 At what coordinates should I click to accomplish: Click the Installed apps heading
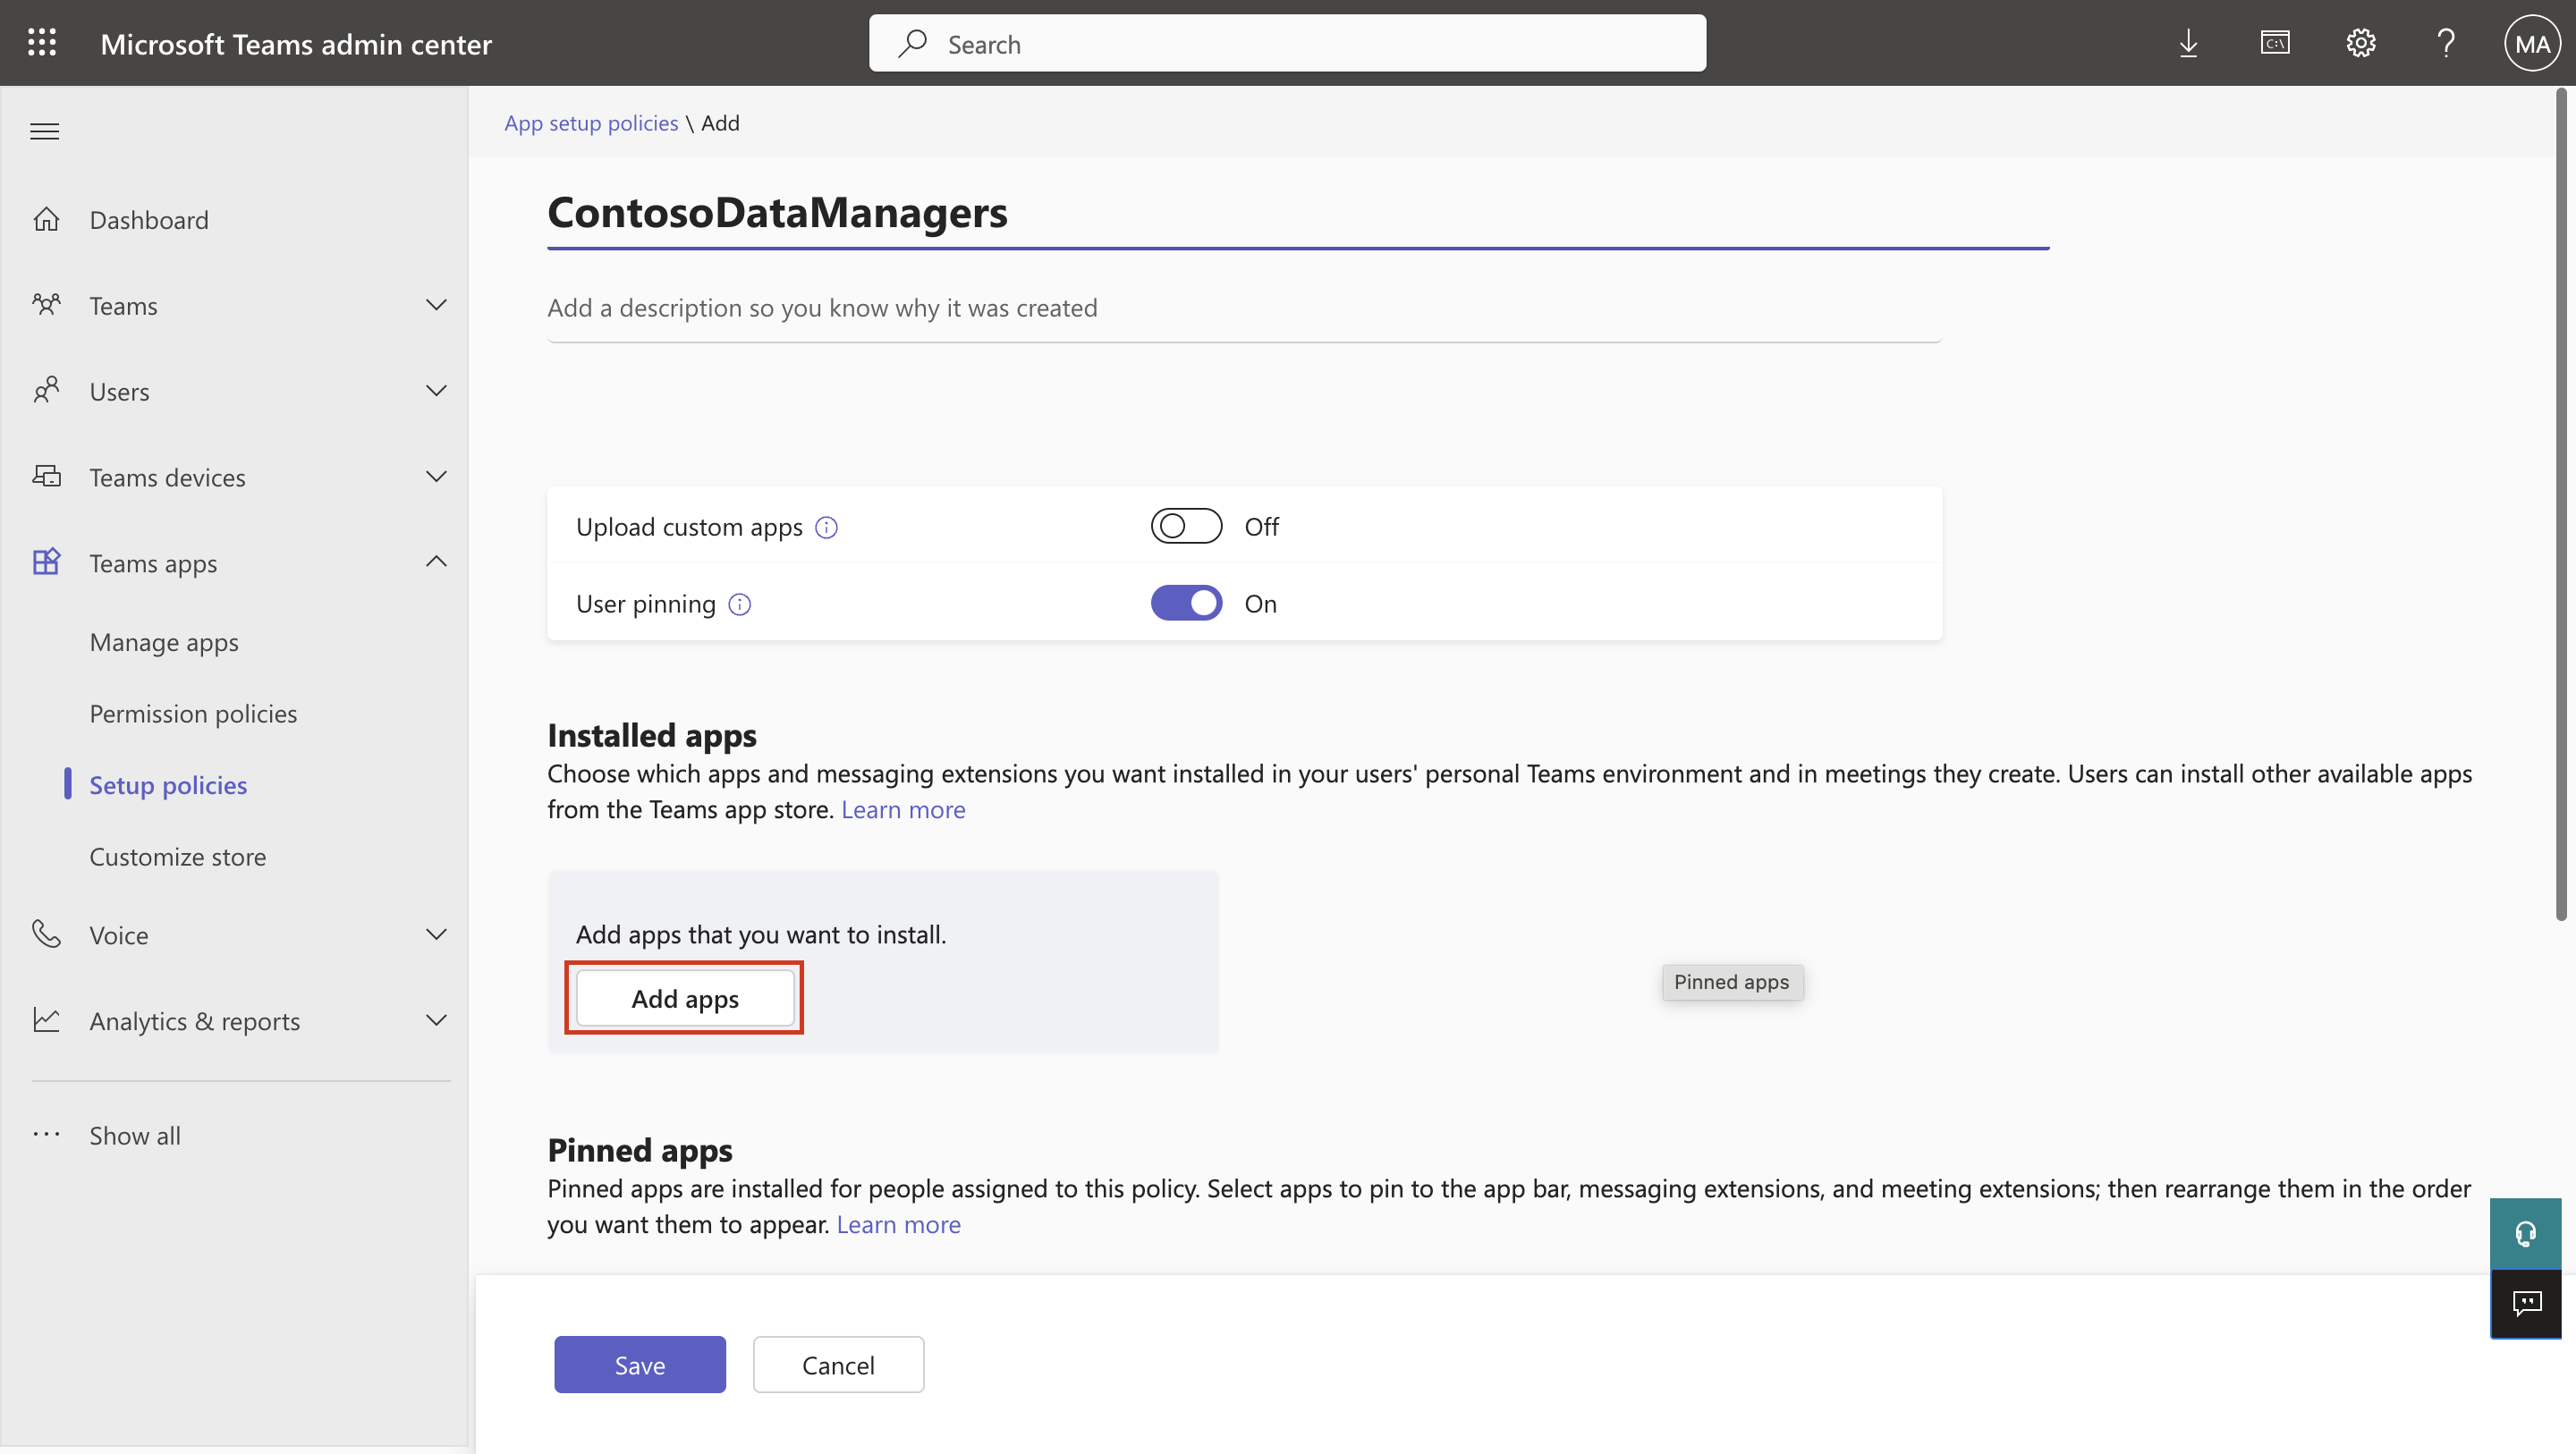(652, 735)
